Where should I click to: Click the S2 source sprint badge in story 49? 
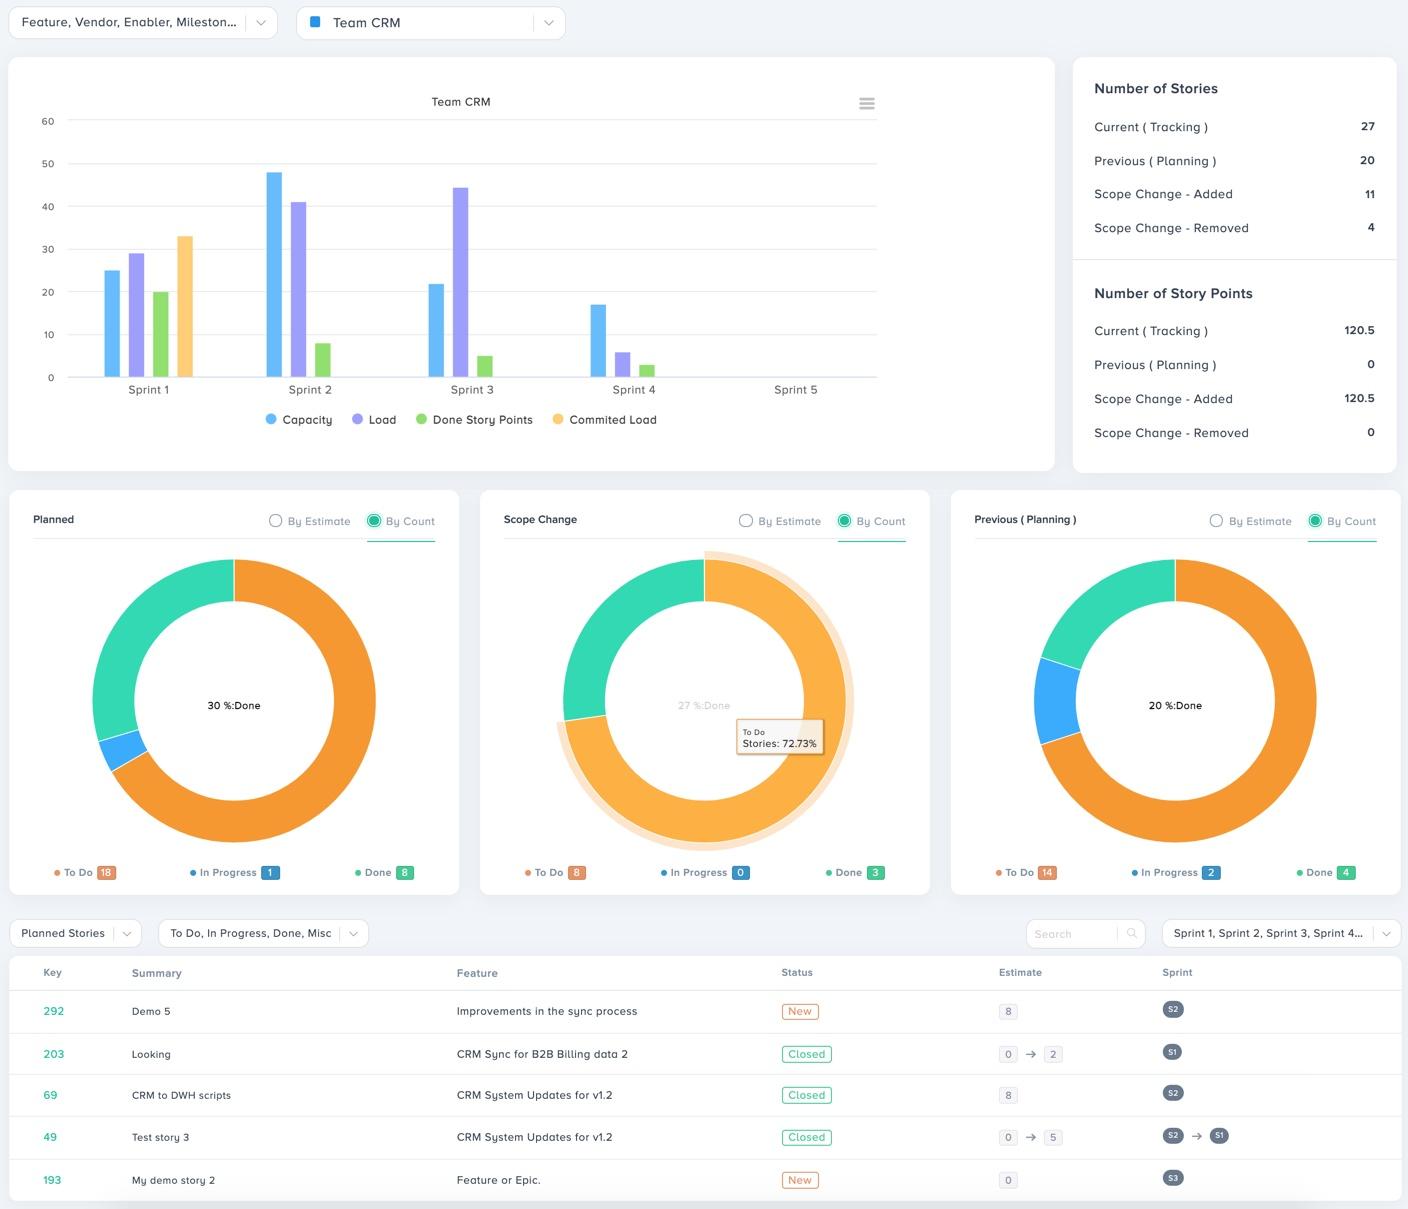point(1173,1136)
